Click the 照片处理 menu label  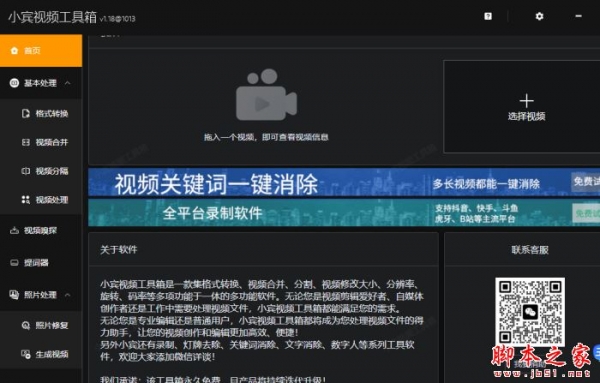(40, 295)
